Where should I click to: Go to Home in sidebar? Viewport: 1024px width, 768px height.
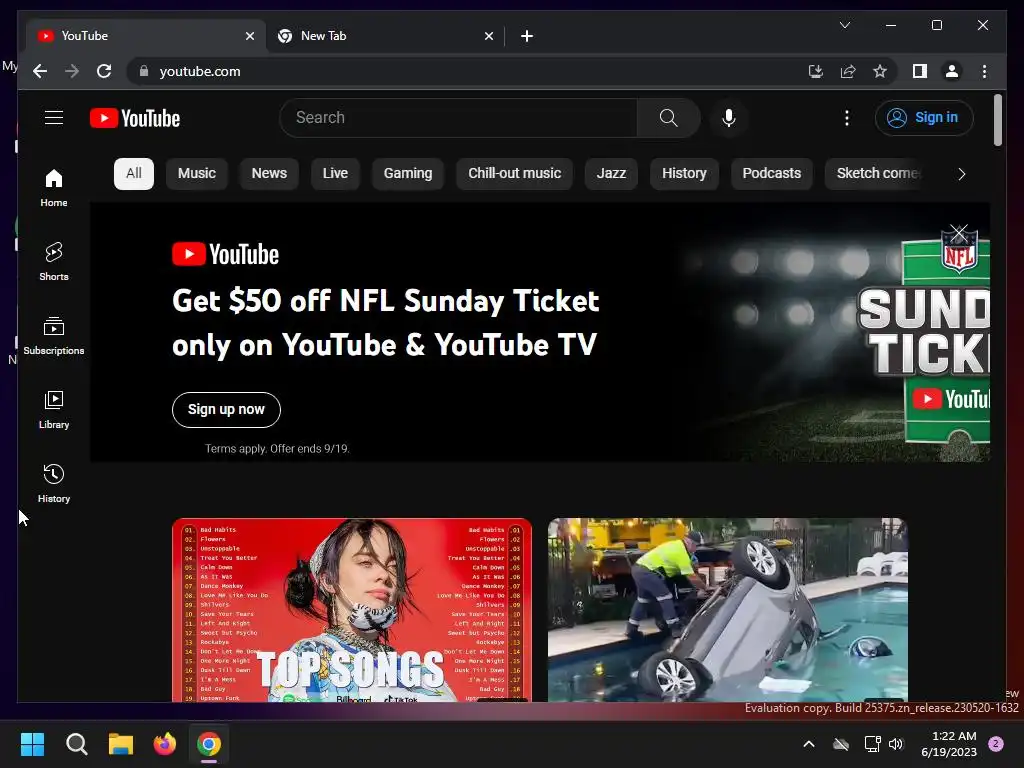point(54,188)
